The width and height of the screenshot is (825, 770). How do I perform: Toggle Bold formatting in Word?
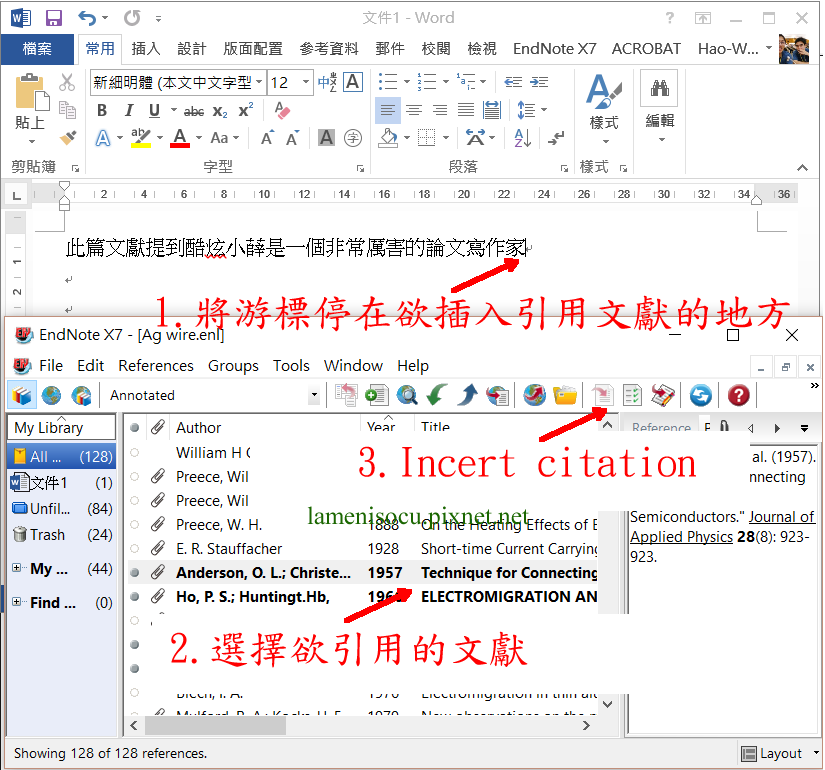[x=102, y=111]
